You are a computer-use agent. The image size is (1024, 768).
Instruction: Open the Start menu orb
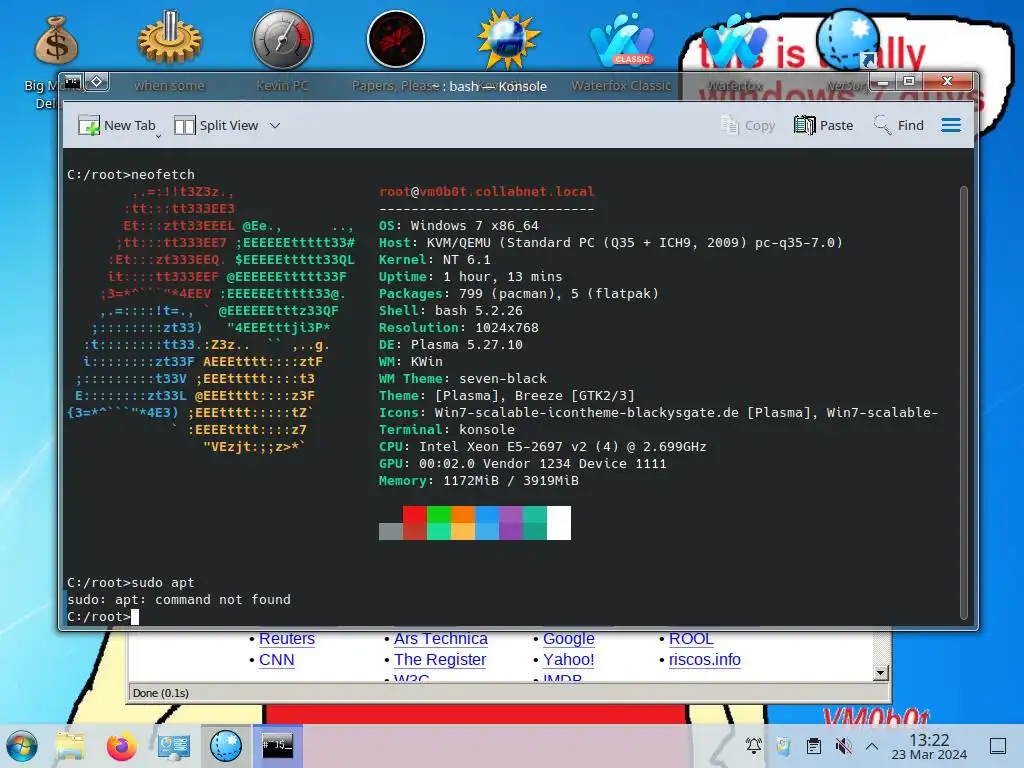coord(22,746)
